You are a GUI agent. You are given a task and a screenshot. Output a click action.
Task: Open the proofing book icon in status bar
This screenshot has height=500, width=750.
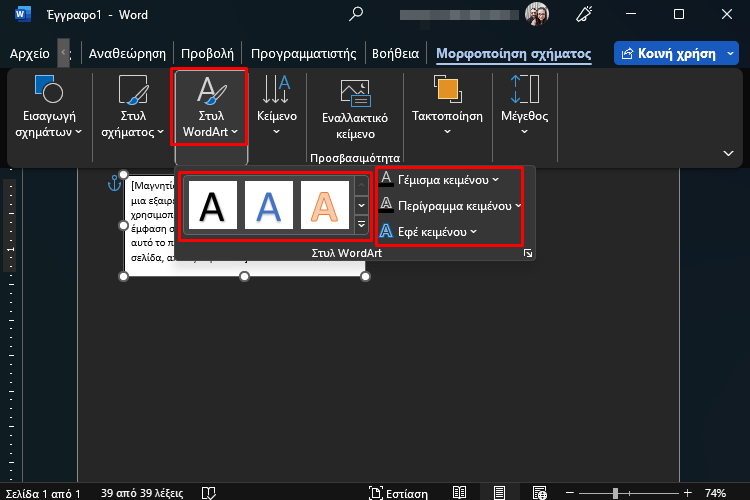[x=209, y=493]
